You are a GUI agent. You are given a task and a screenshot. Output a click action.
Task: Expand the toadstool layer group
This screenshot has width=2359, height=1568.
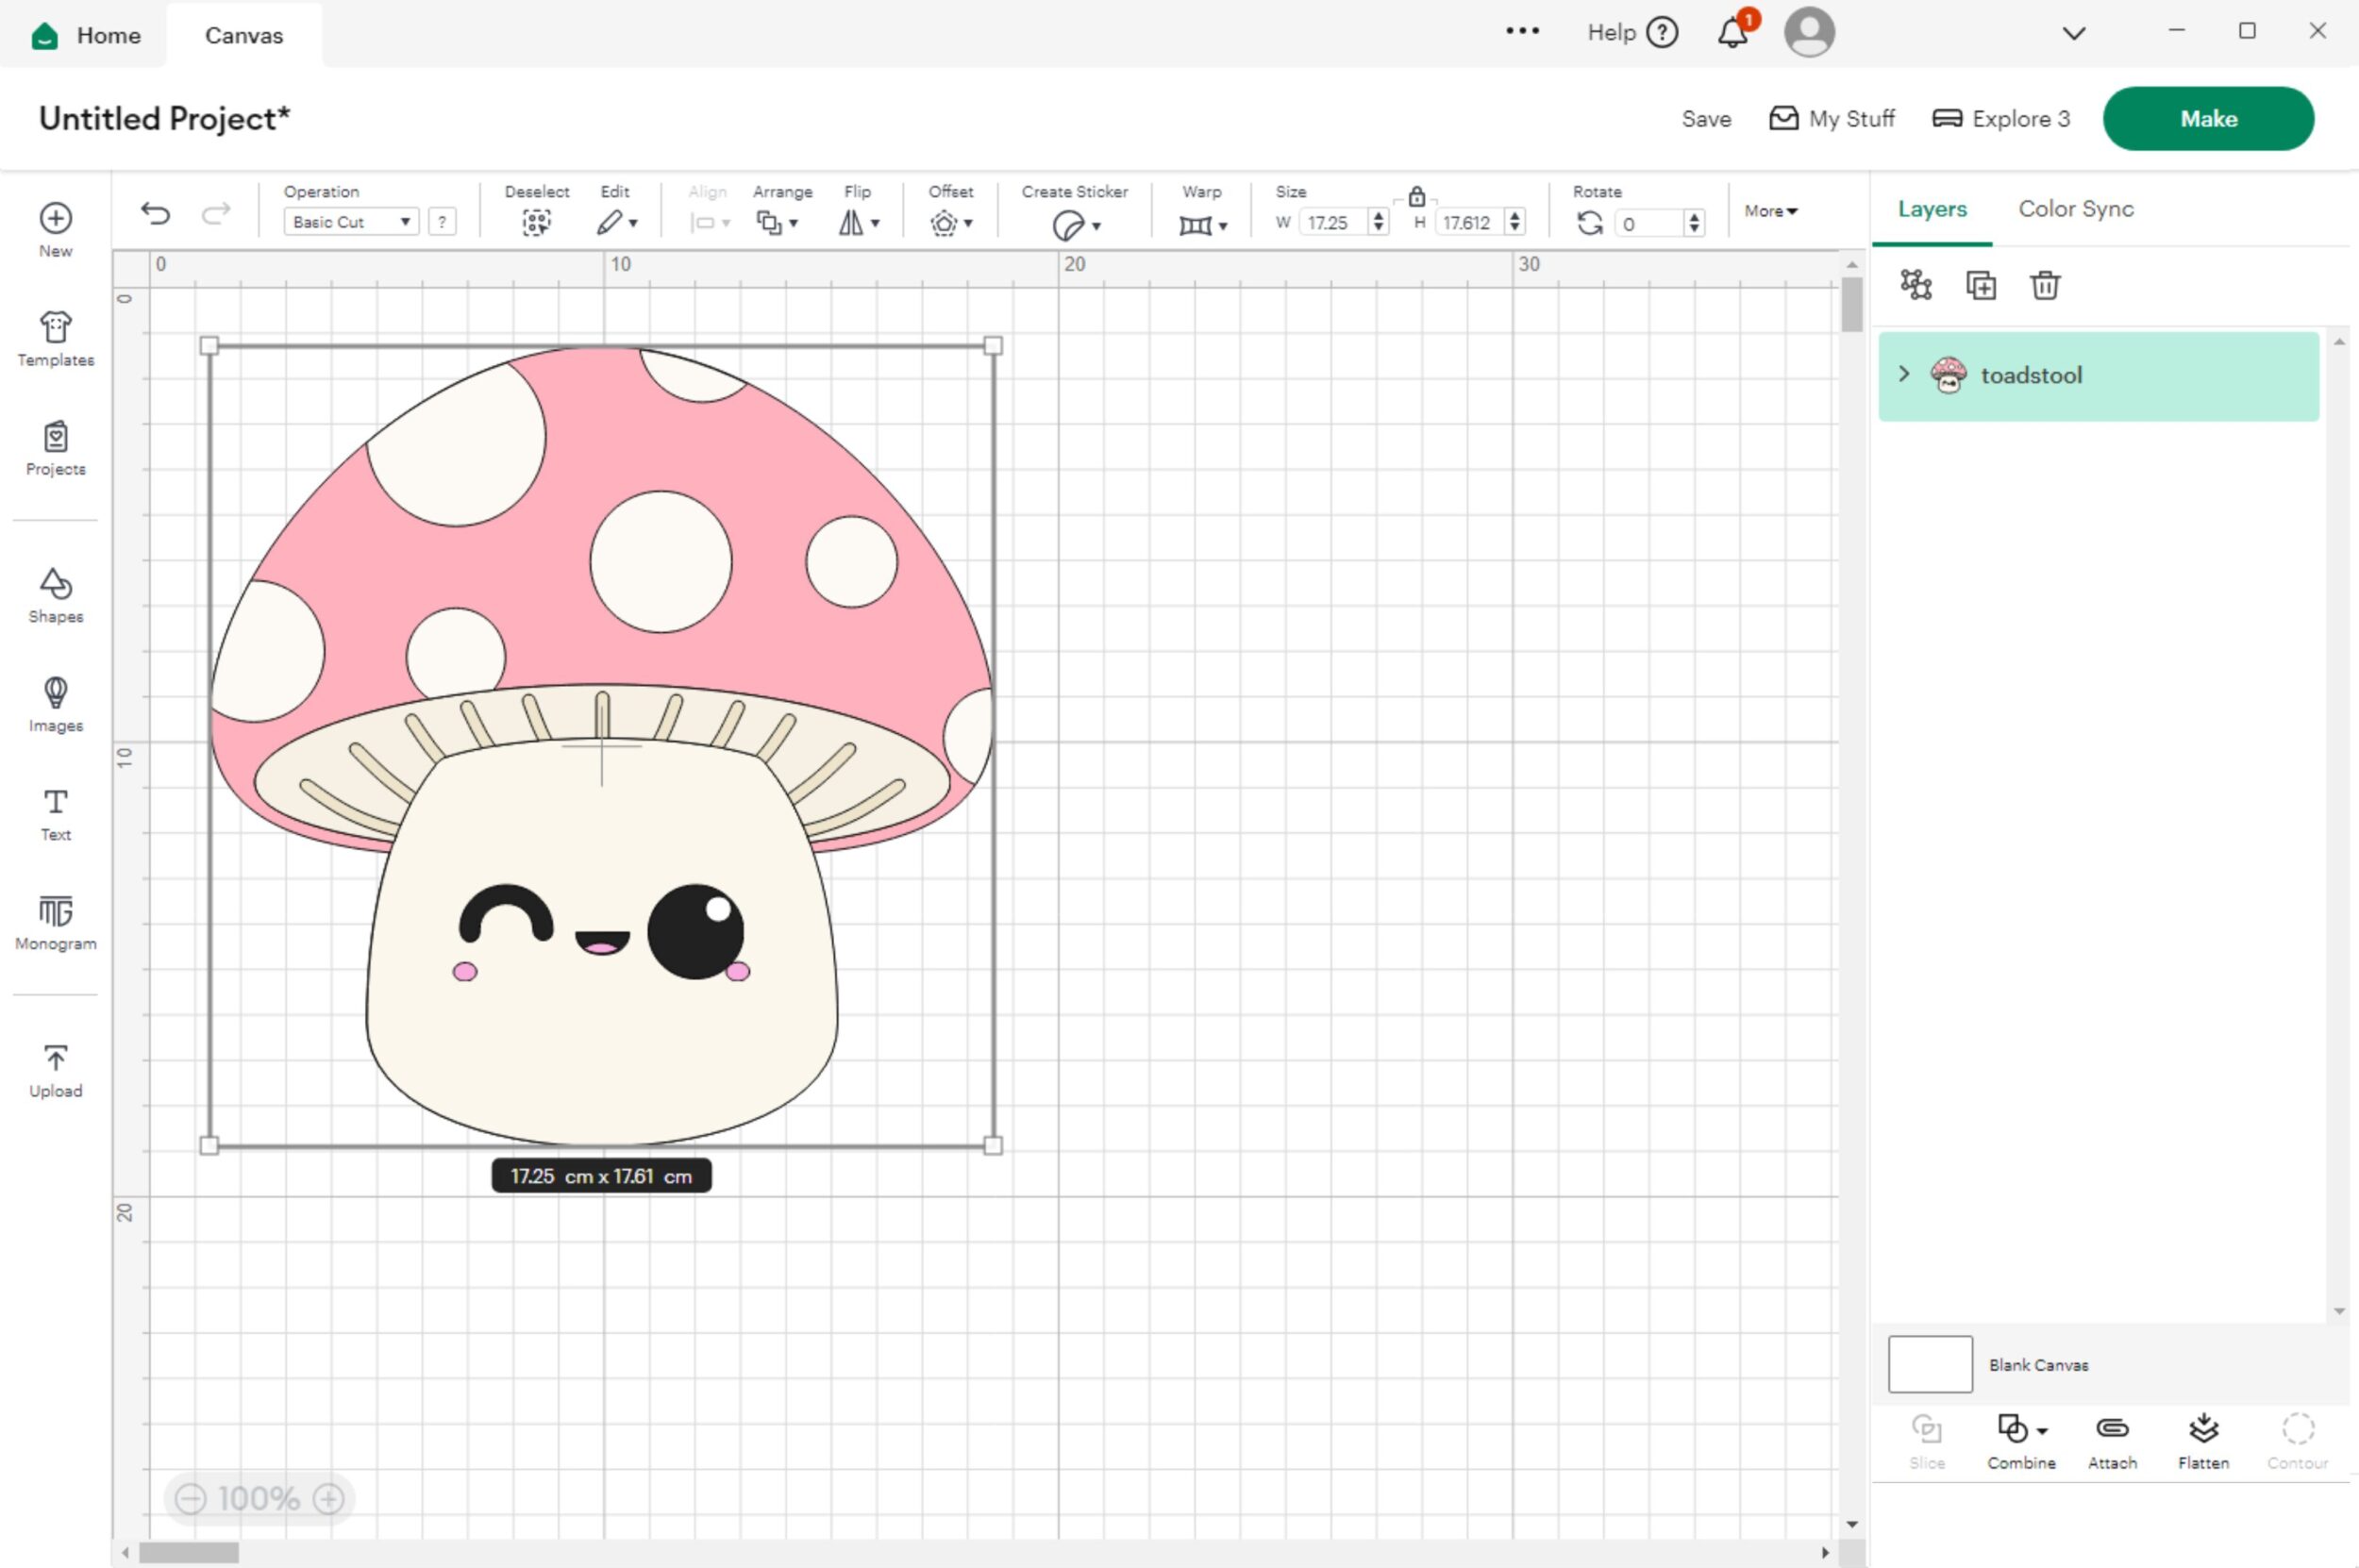point(1904,374)
